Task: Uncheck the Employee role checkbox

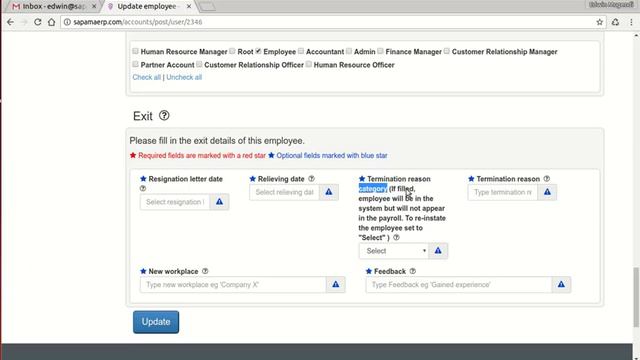Action: [x=258, y=51]
